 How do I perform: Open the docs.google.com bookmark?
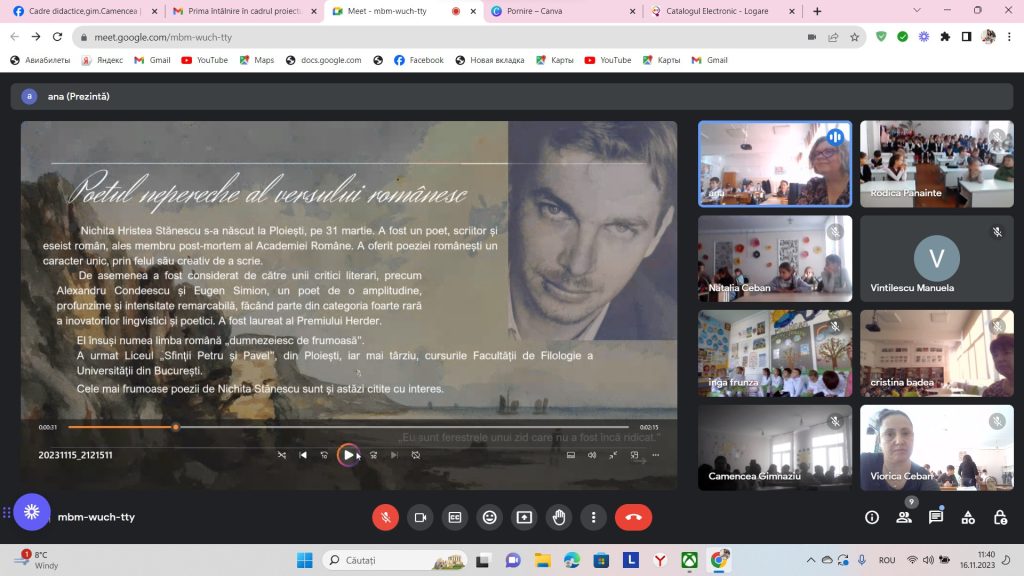(323, 60)
